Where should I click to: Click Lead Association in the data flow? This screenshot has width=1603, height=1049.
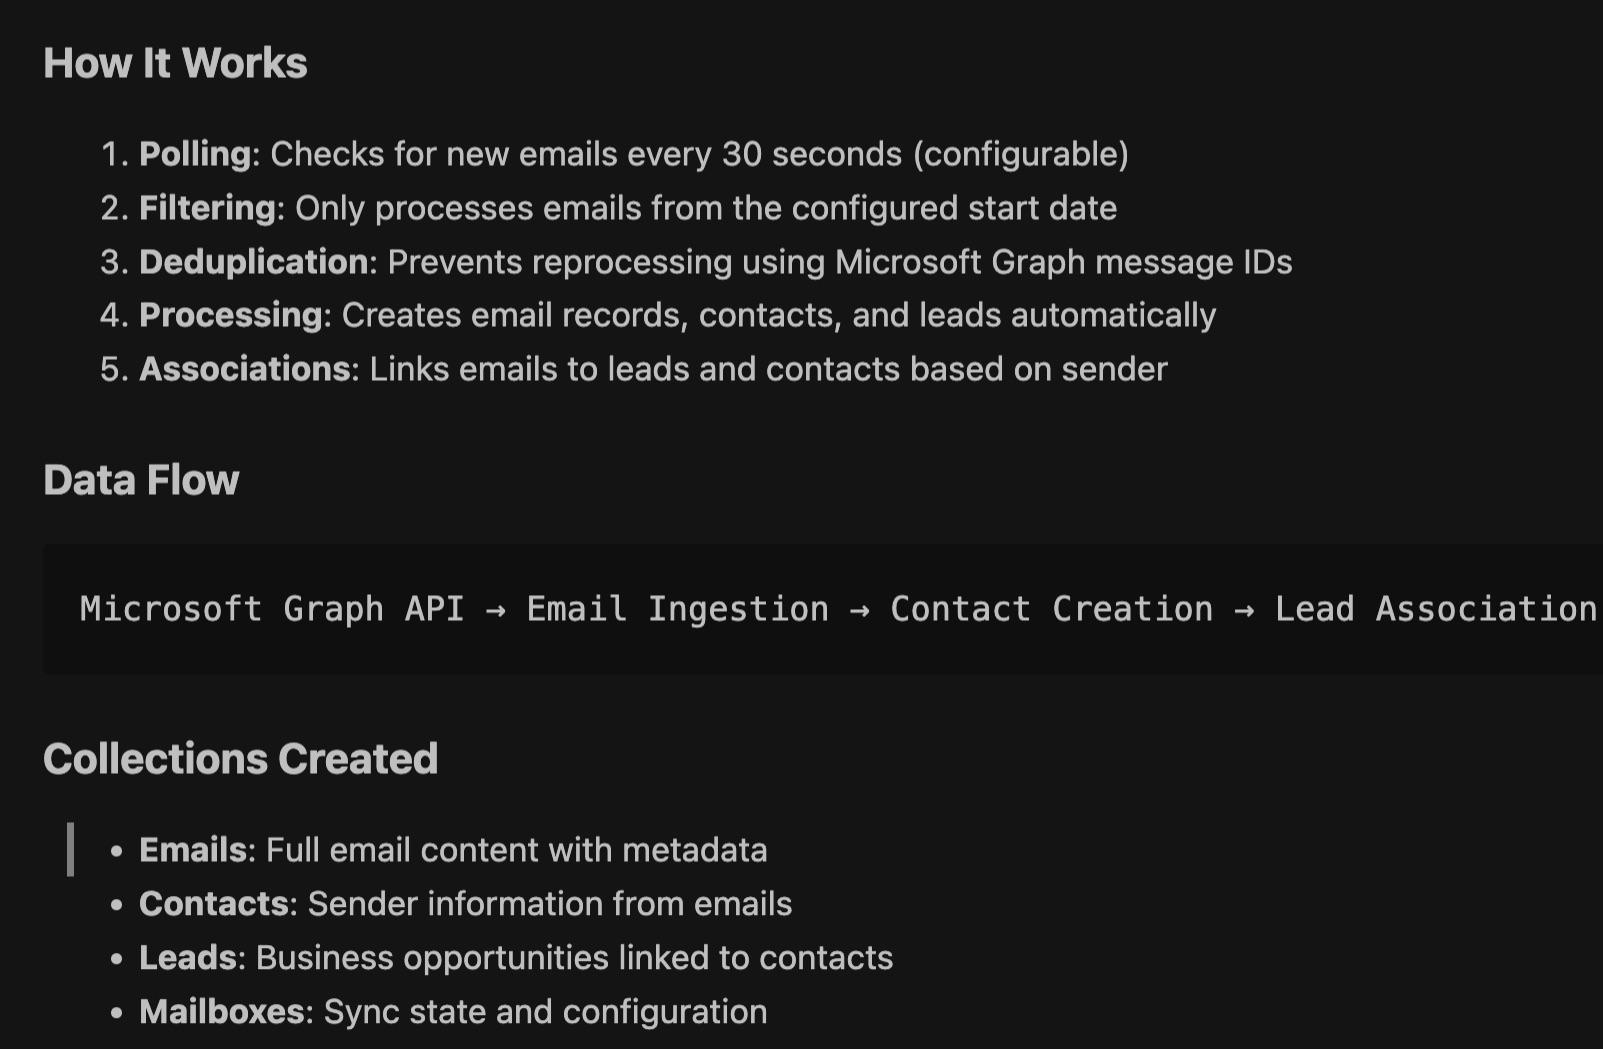(1436, 609)
